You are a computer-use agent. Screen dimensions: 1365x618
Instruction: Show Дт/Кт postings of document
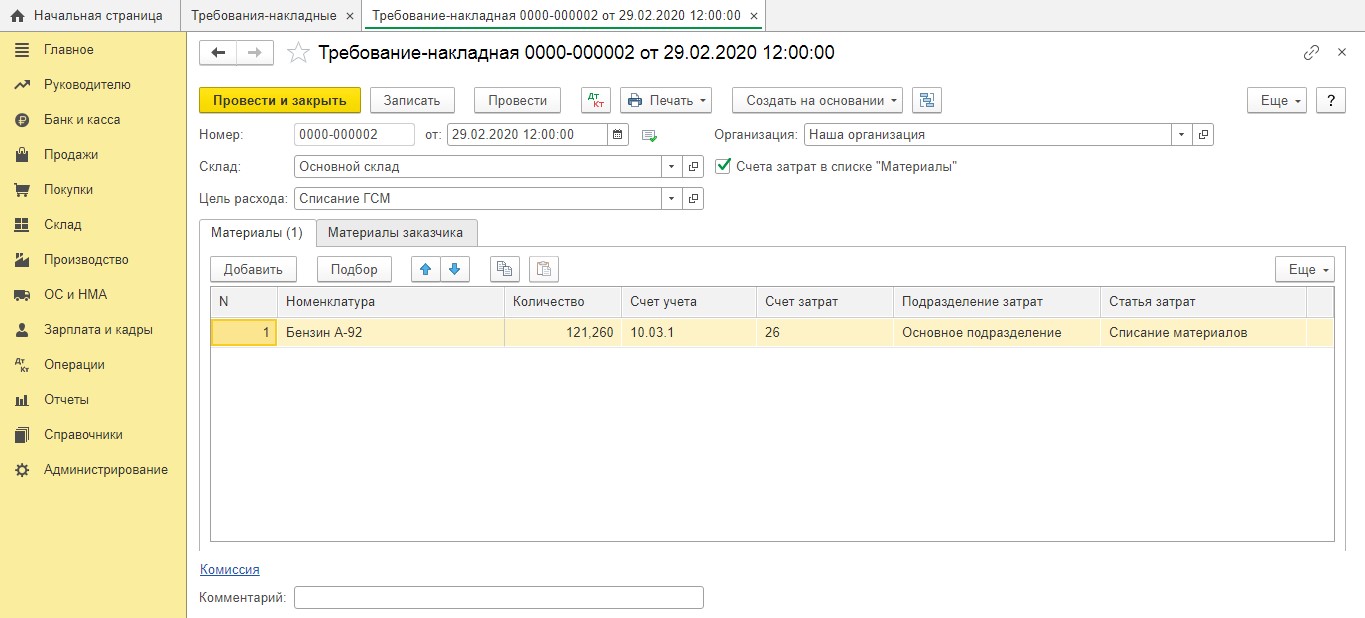pos(597,100)
